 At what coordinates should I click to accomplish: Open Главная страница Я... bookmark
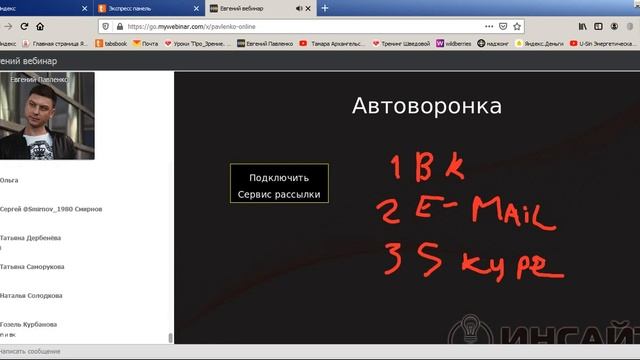(x=55, y=43)
